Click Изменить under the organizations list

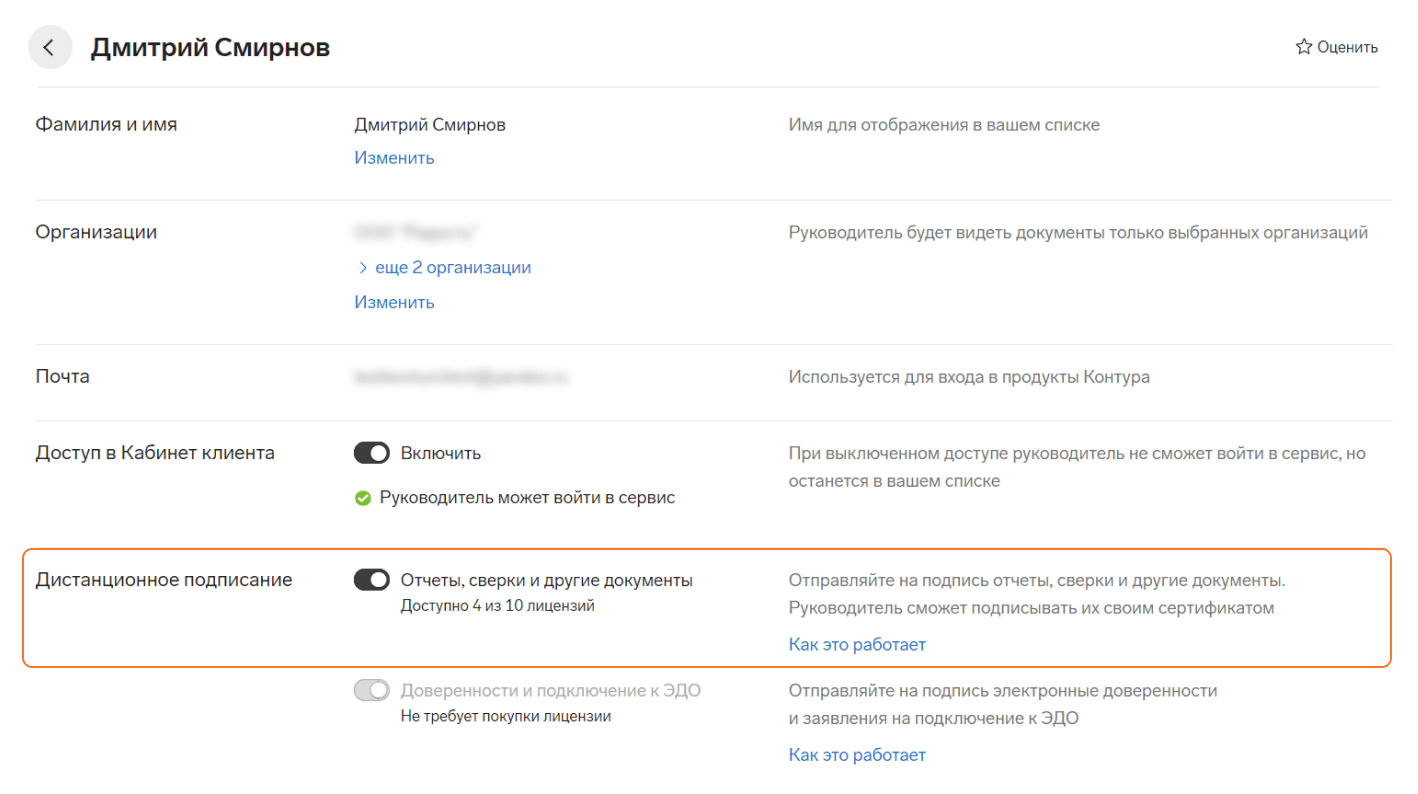click(x=394, y=302)
